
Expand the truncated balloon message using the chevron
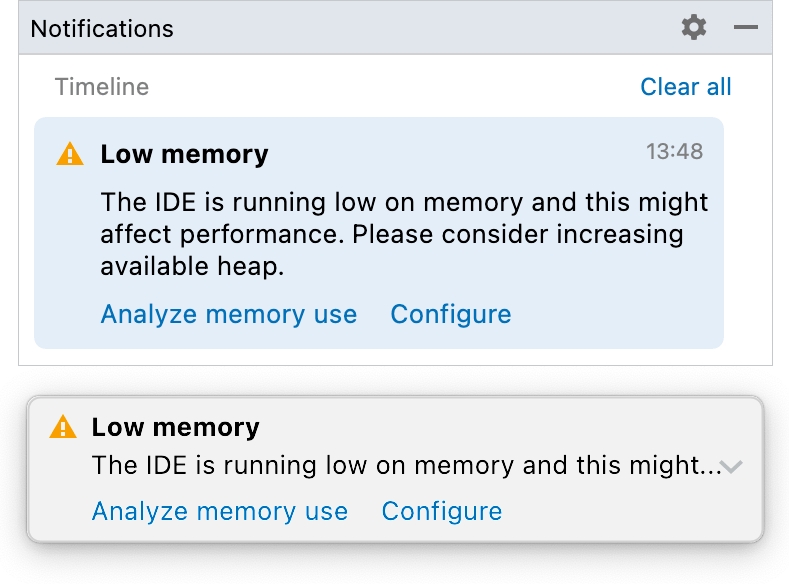731,467
